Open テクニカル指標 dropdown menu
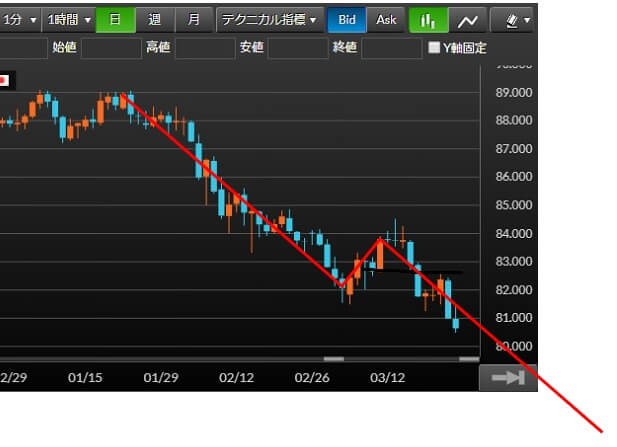Screen dimensions: 617x447 (270, 20)
